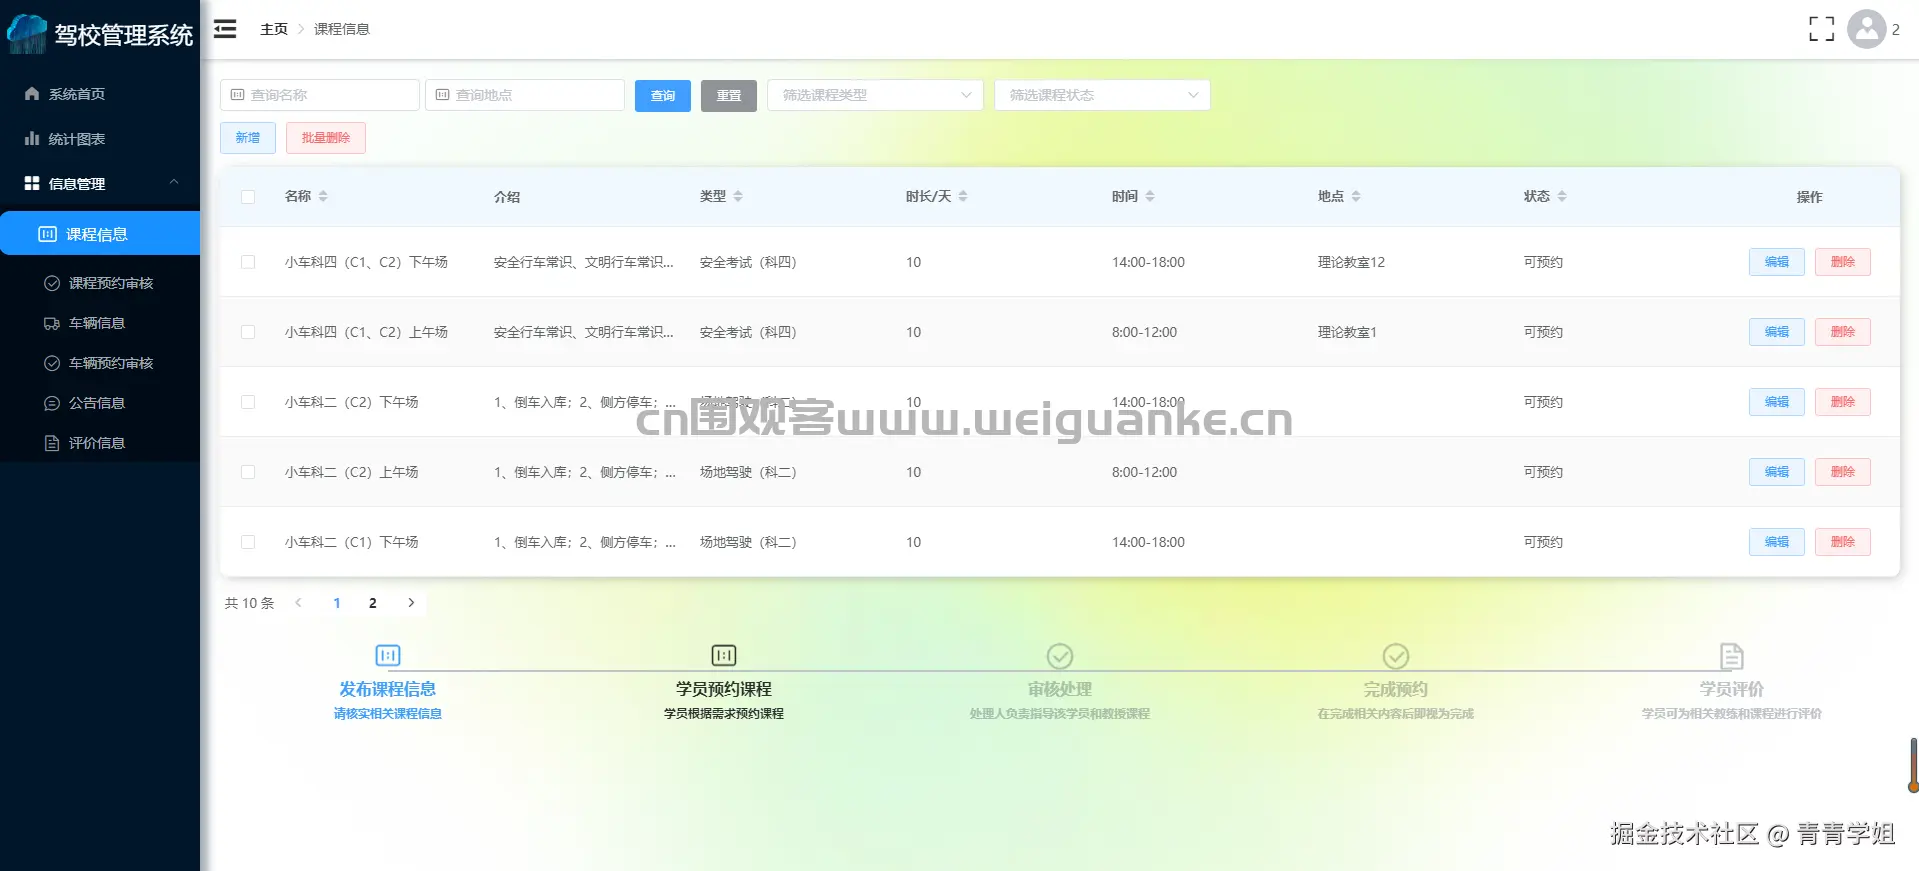Go to page 2 in pagination
This screenshot has height=871, width=1919.
[x=373, y=602]
